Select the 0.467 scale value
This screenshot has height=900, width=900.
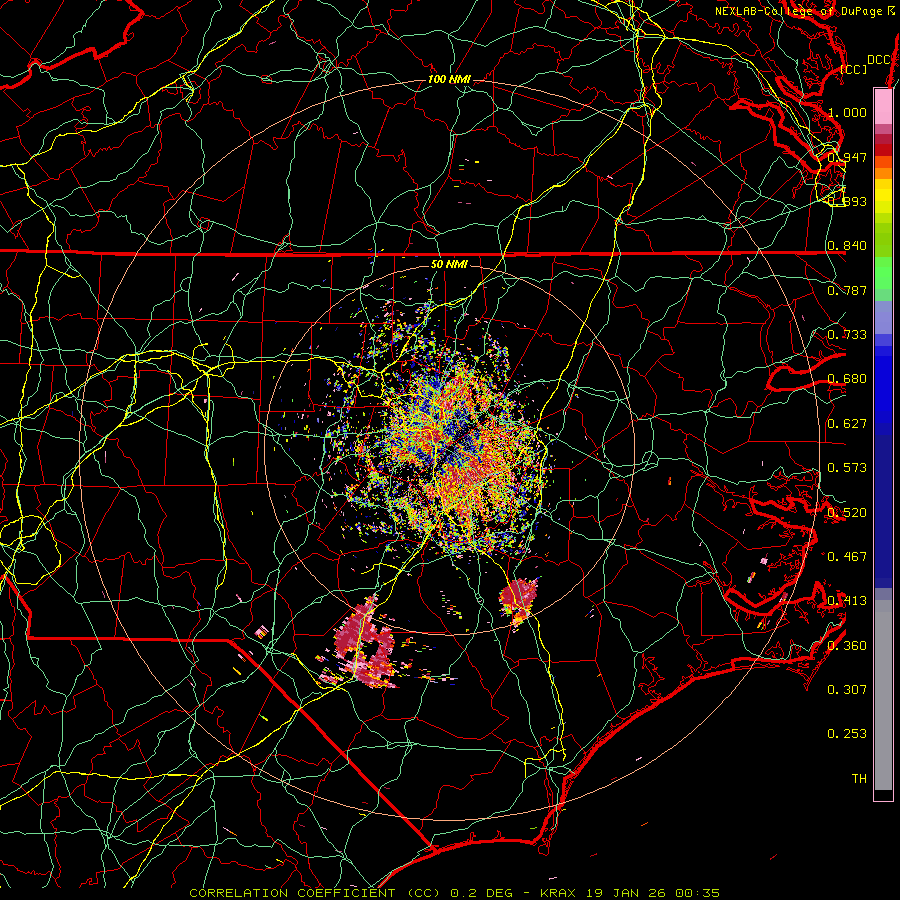pos(847,557)
